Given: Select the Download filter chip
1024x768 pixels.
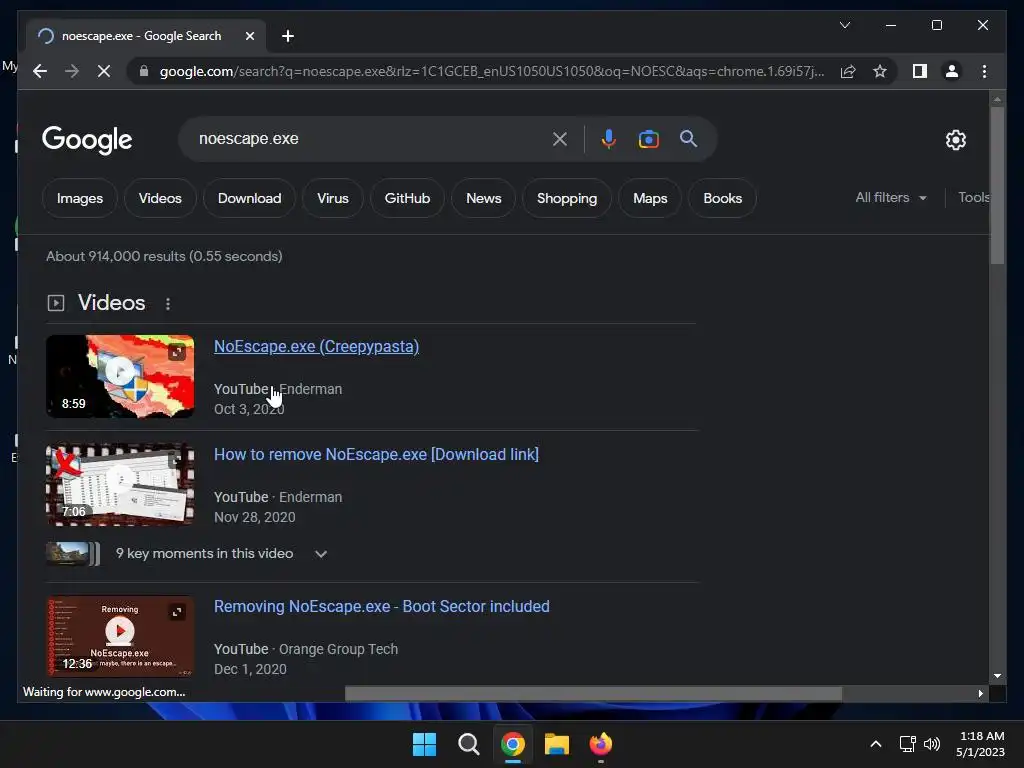Looking at the screenshot, I should (249, 198).
